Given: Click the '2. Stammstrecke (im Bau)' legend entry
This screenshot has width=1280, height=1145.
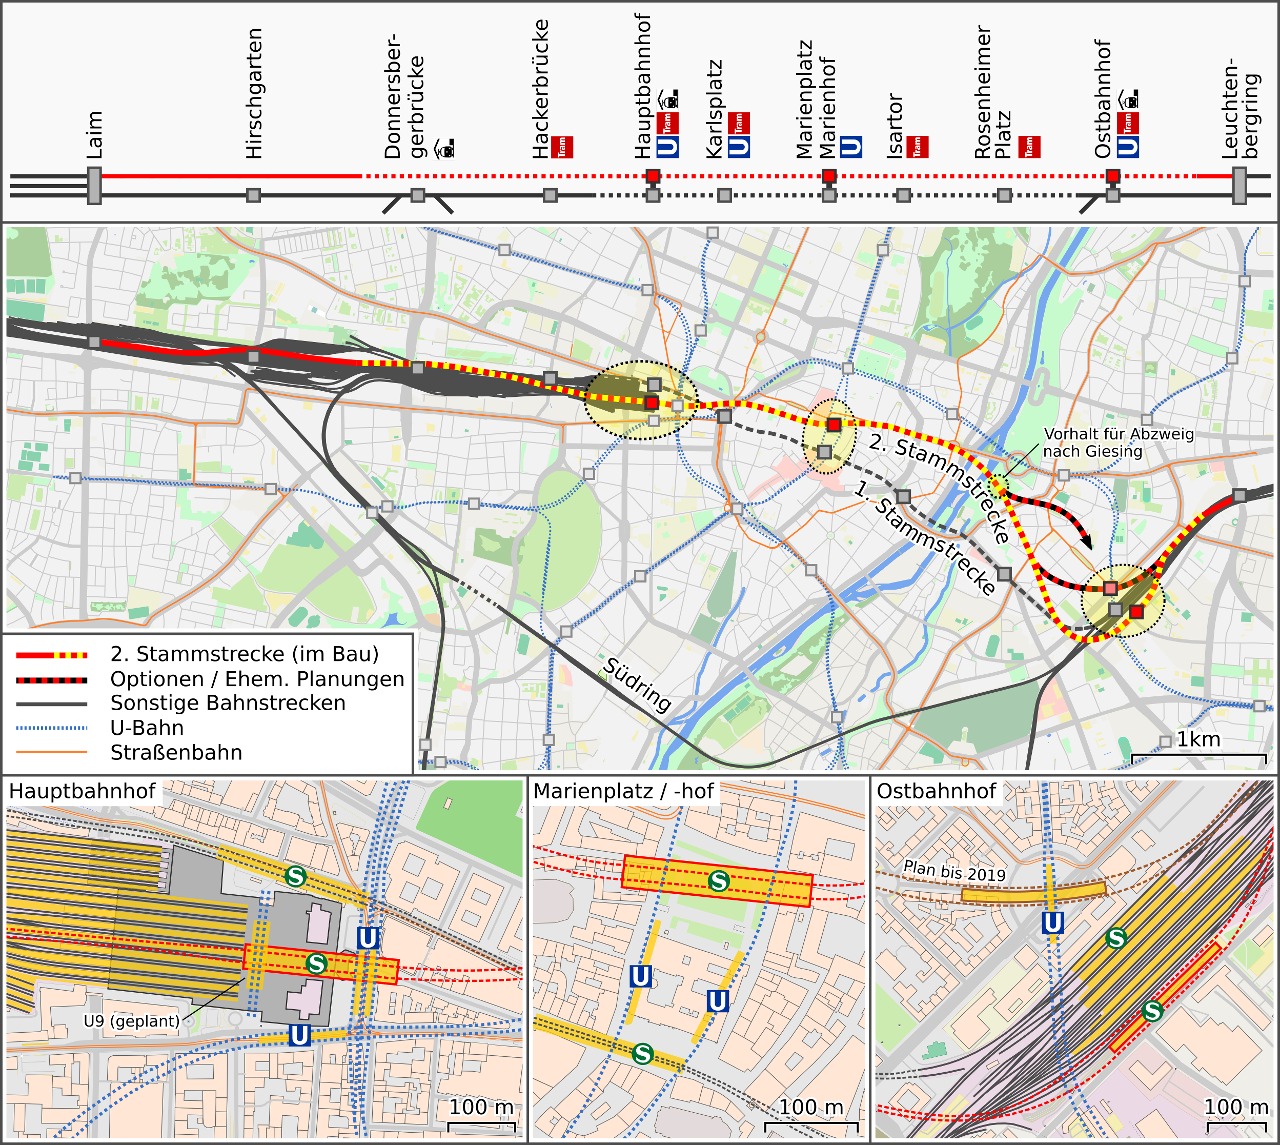Looking at the screenshot, I should click(245, 655).
